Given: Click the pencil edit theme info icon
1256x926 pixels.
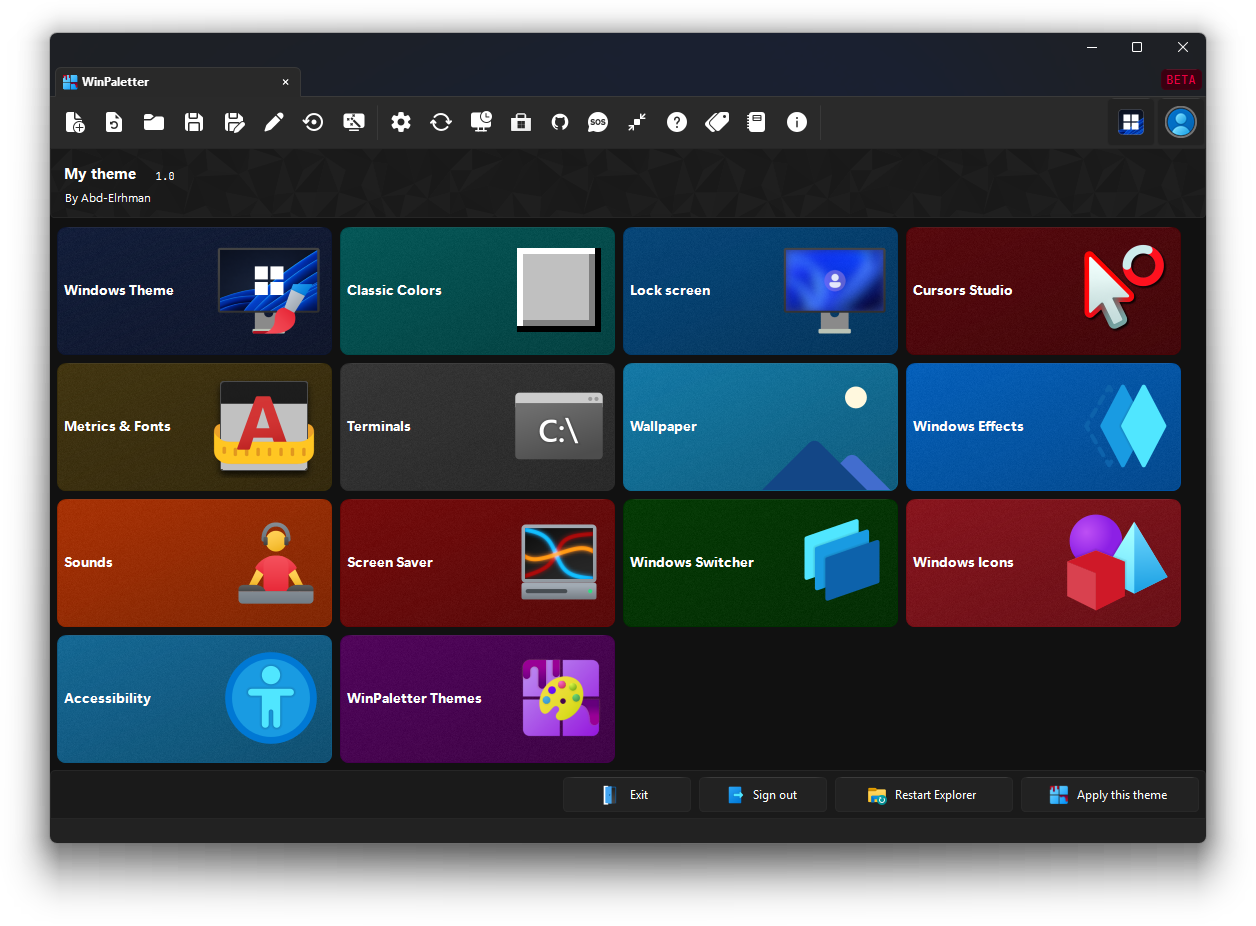Looking at the screenshot, I should click(x=274, y=122).
